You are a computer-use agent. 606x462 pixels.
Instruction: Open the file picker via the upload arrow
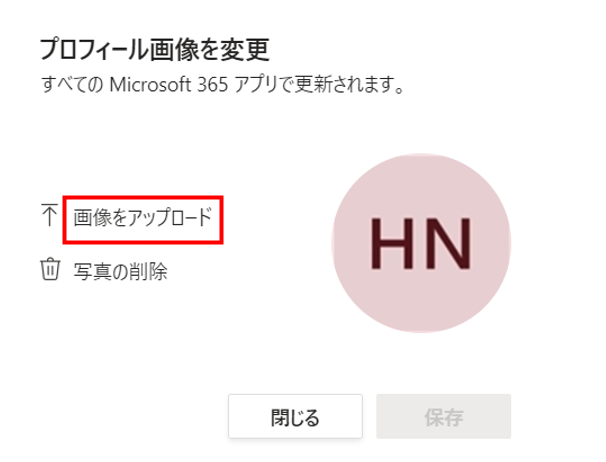pos(49,215)
